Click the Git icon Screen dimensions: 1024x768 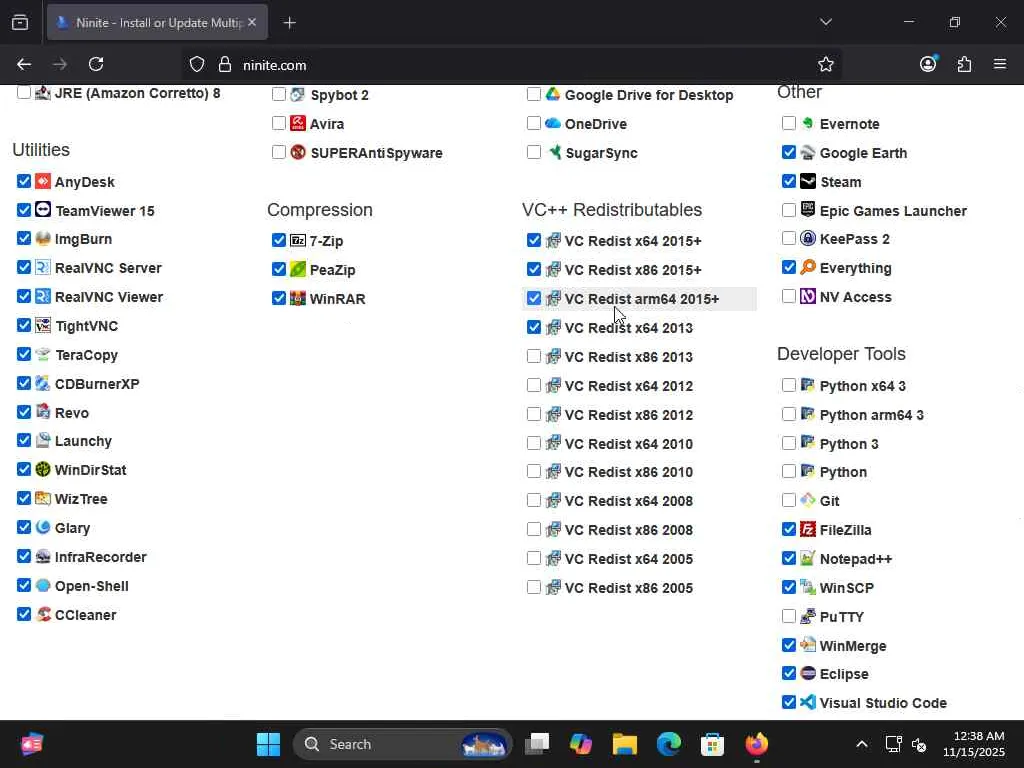click(808, 500)
